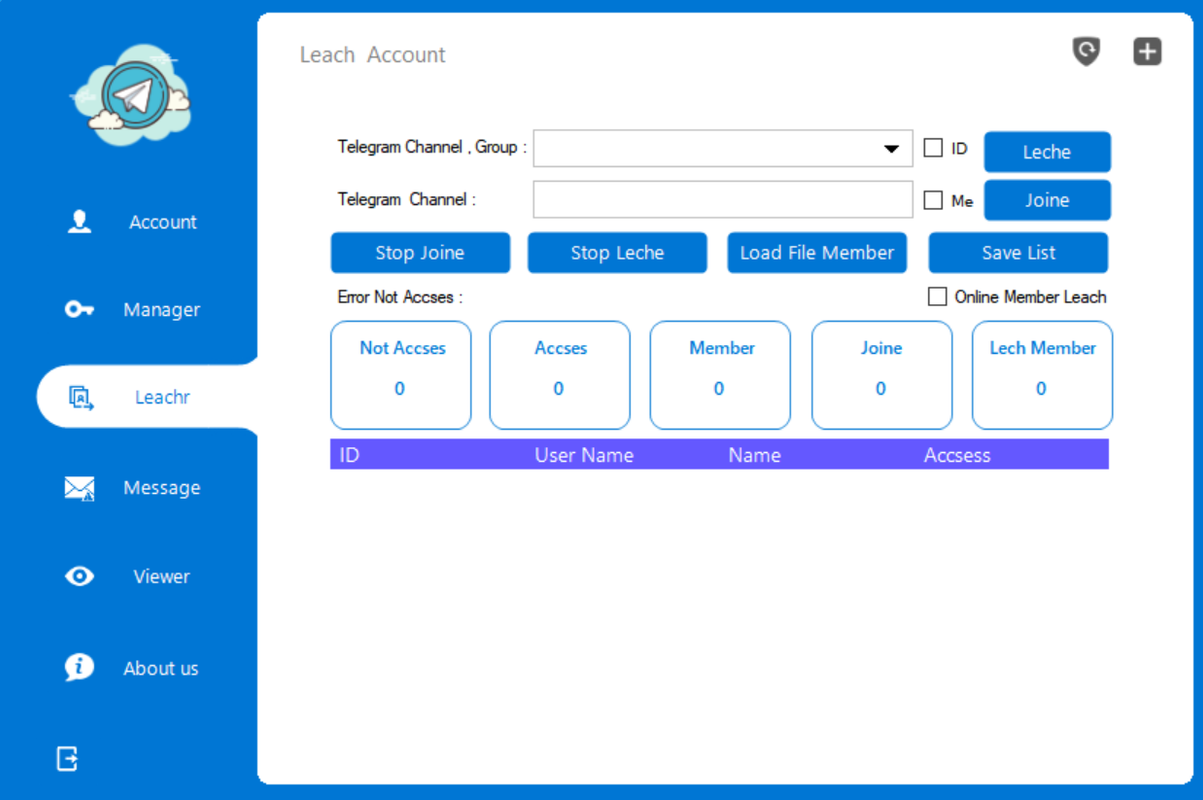Click the Name column header

pyautogui.click(x=754, y=455)
